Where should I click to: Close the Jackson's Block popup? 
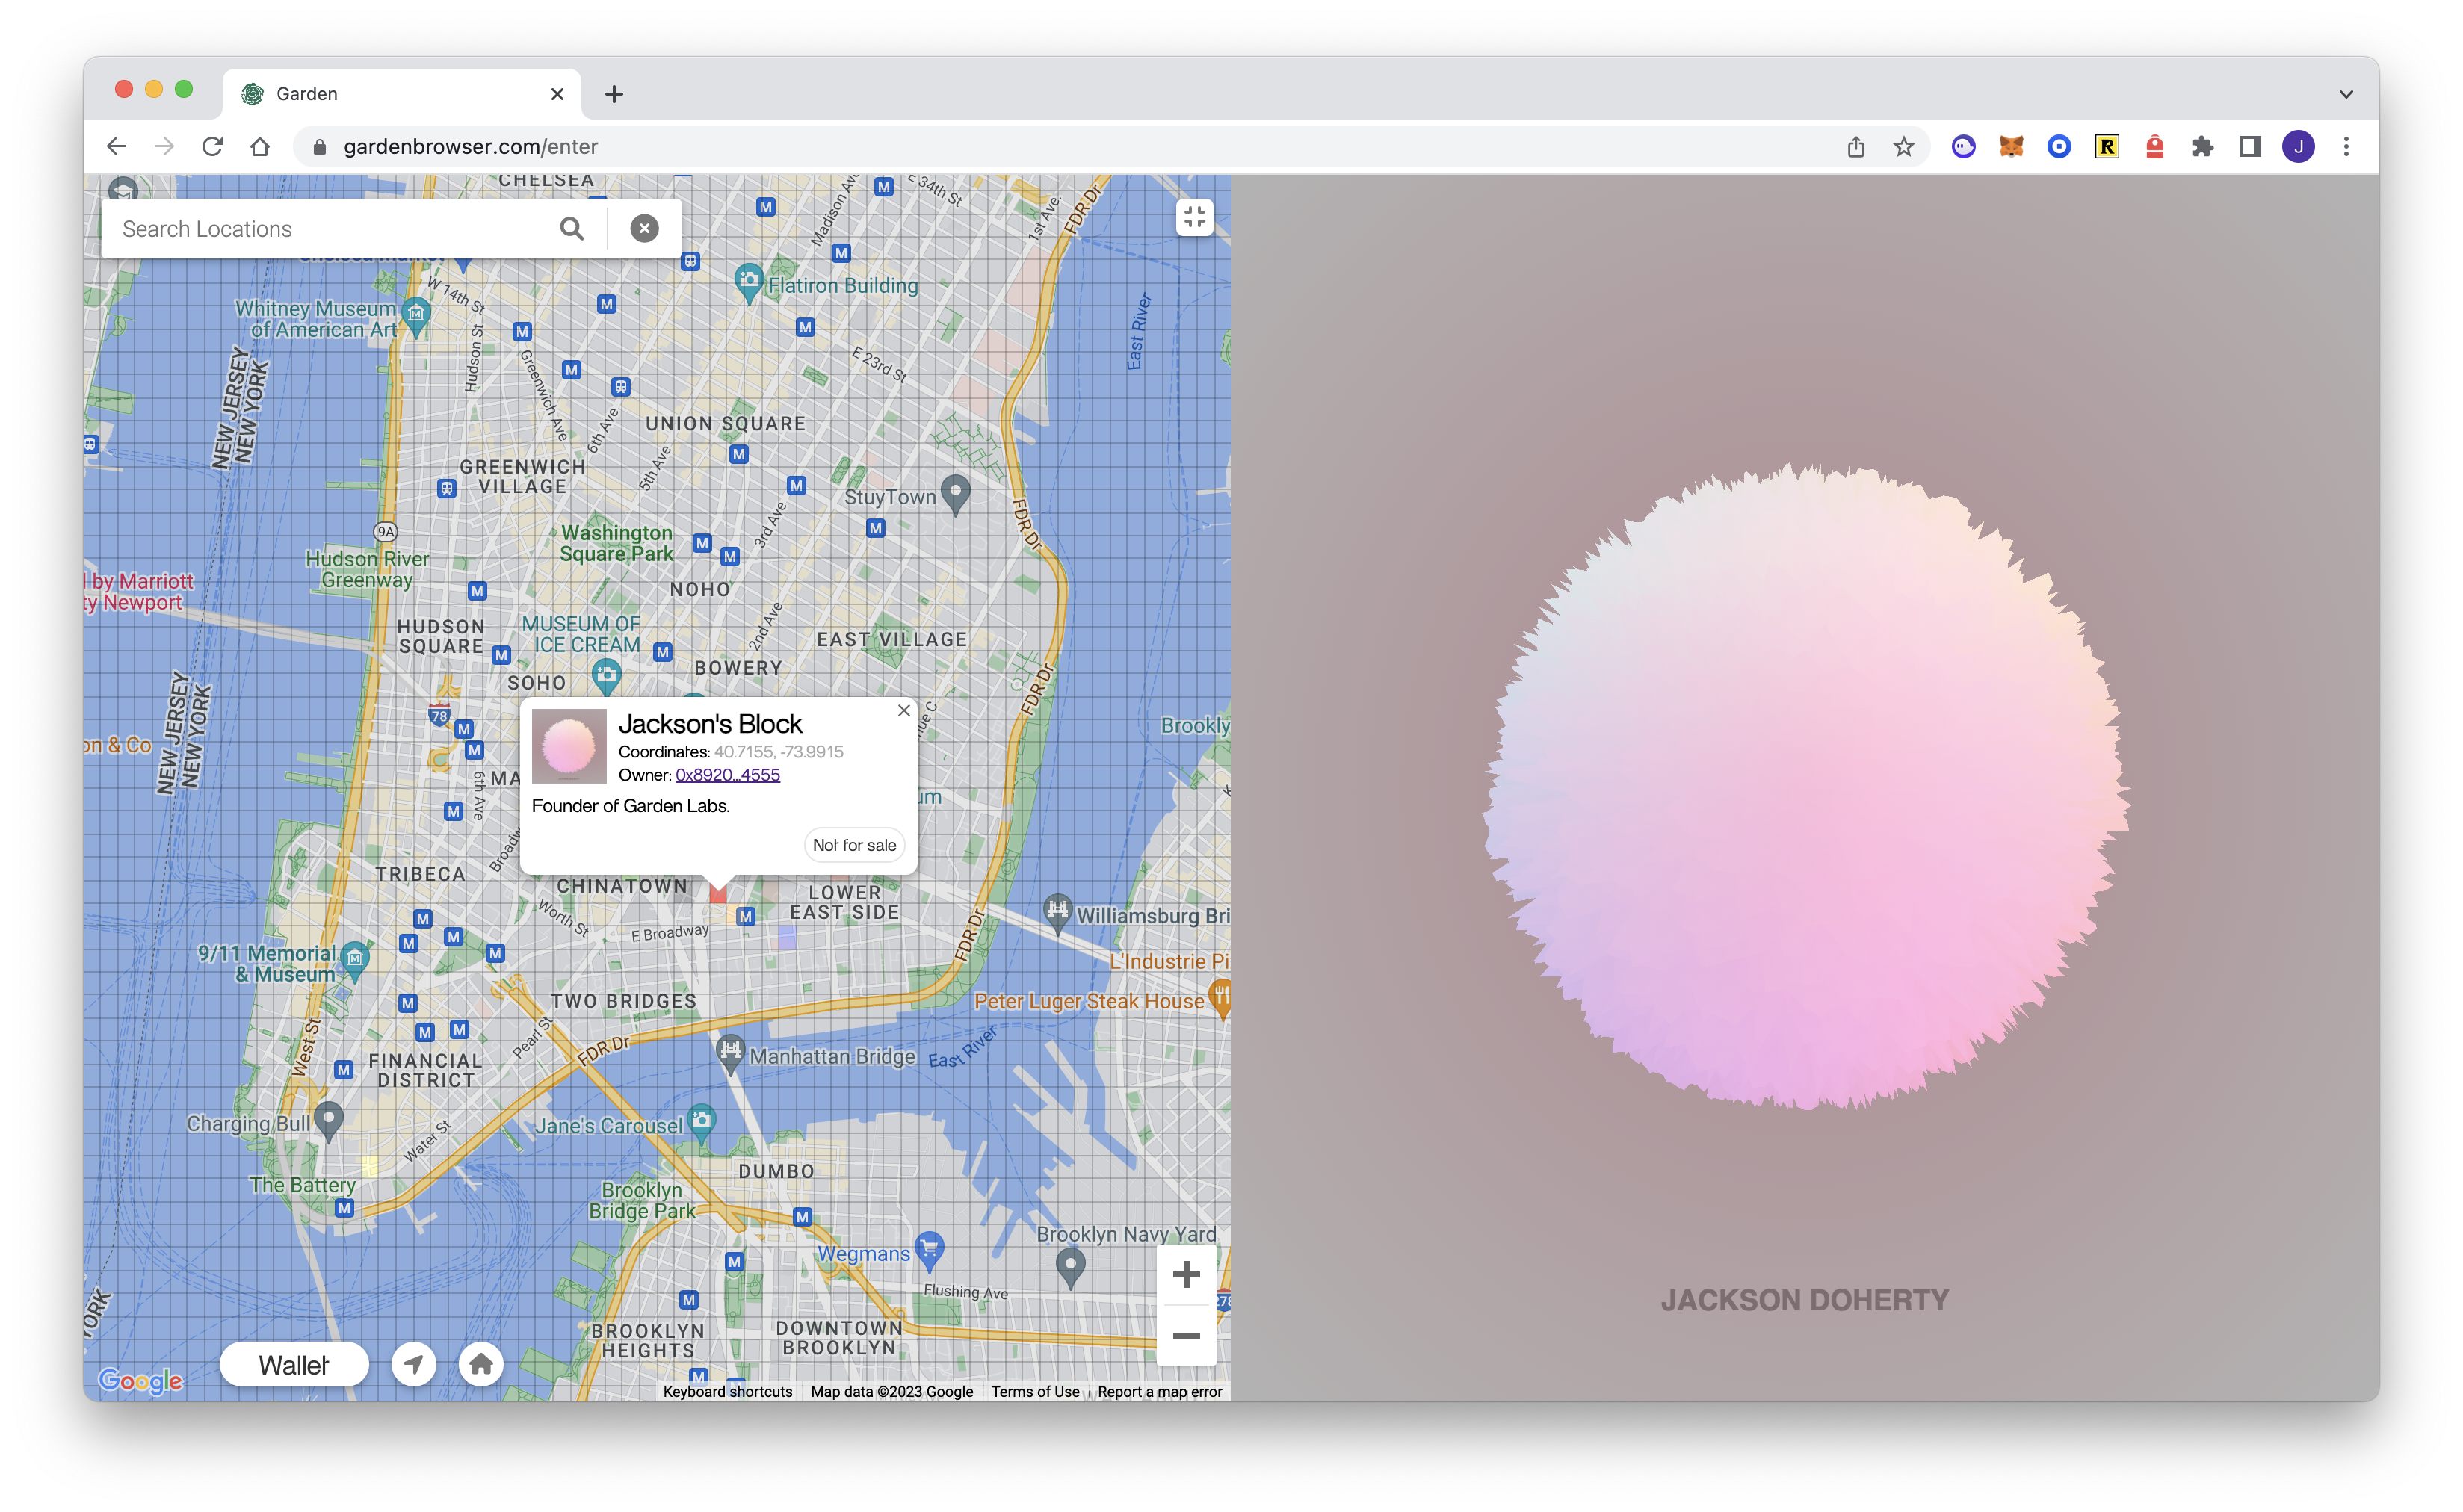point(904,711)
